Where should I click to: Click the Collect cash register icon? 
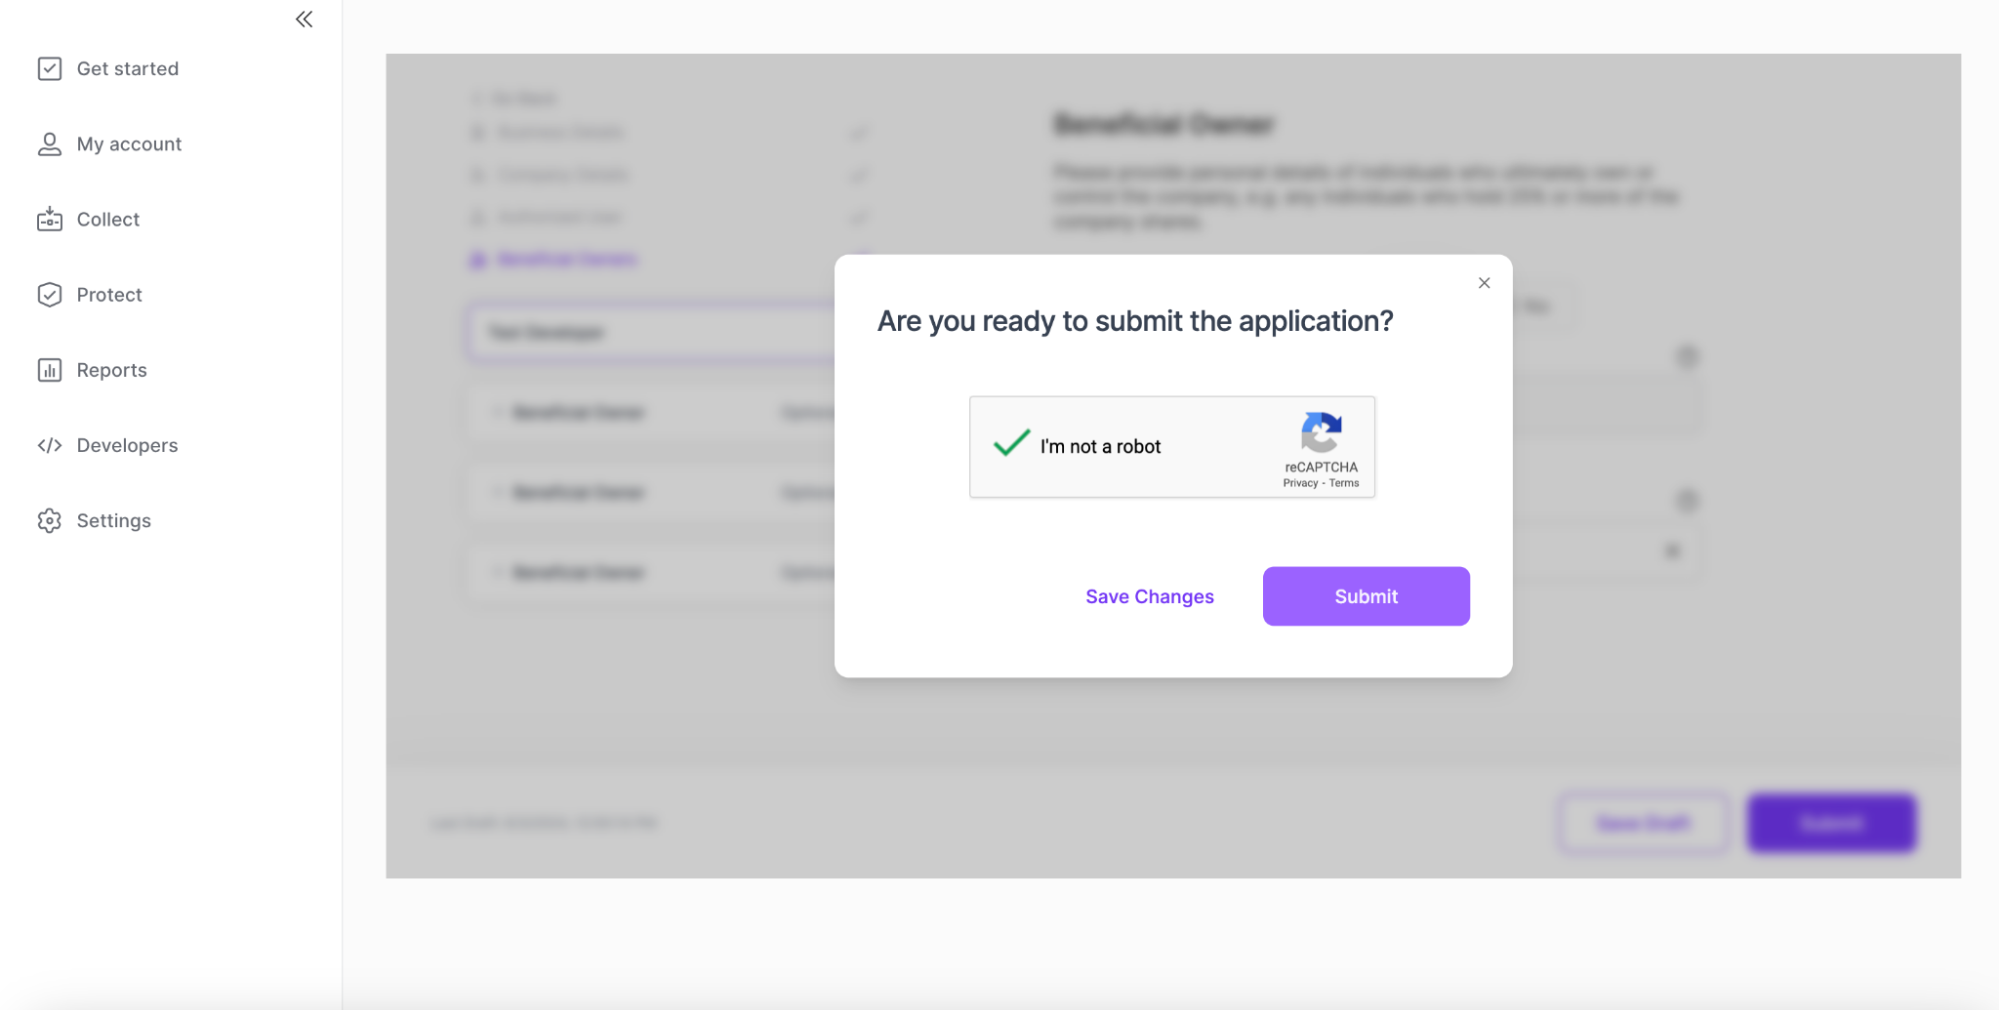click(x=49, y=219)
